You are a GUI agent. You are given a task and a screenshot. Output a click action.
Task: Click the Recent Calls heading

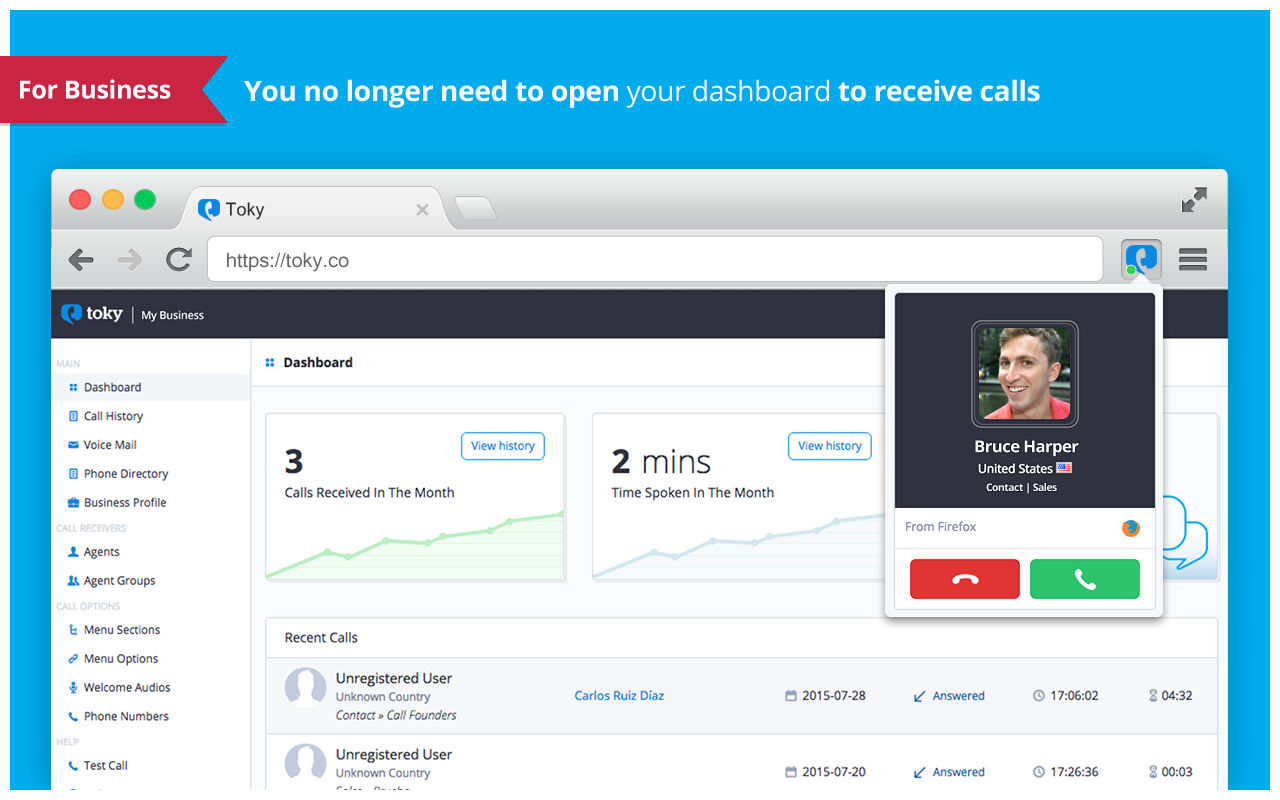(321, 637)
